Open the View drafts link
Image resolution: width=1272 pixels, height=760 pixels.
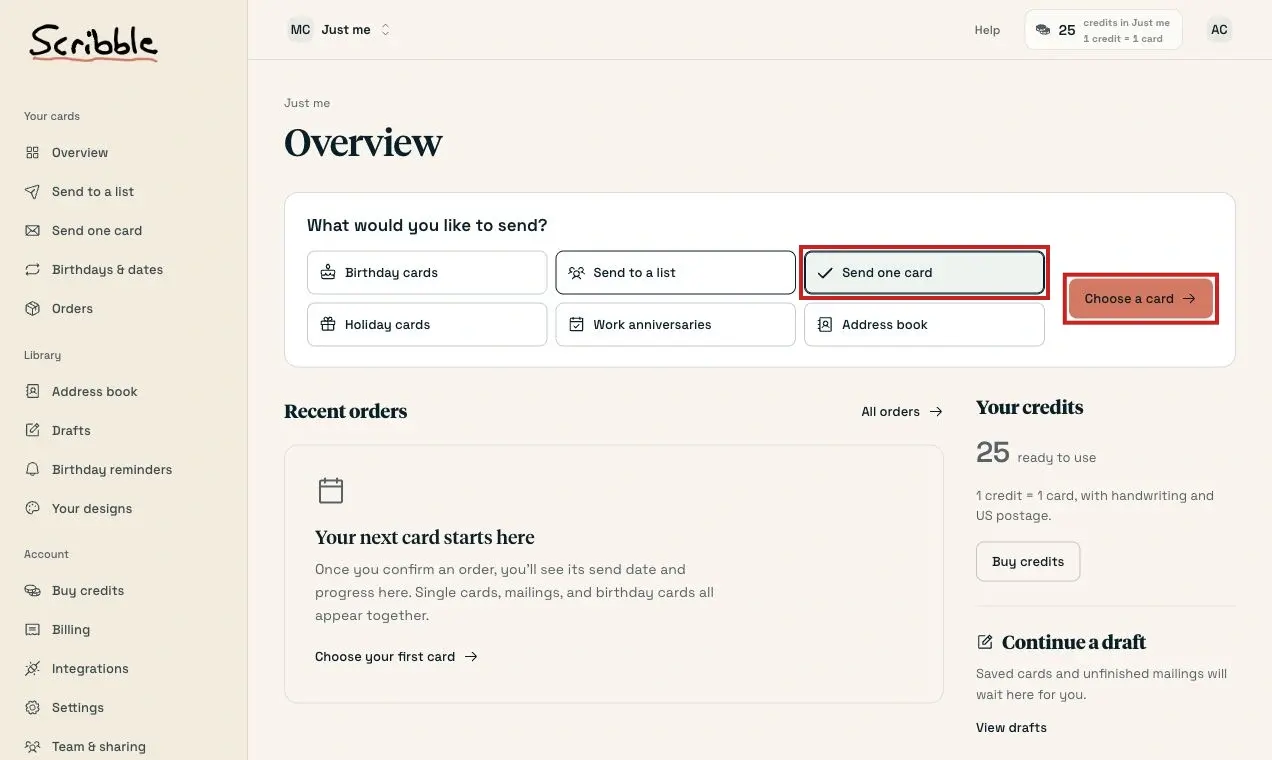click(x=1011, y=728)
